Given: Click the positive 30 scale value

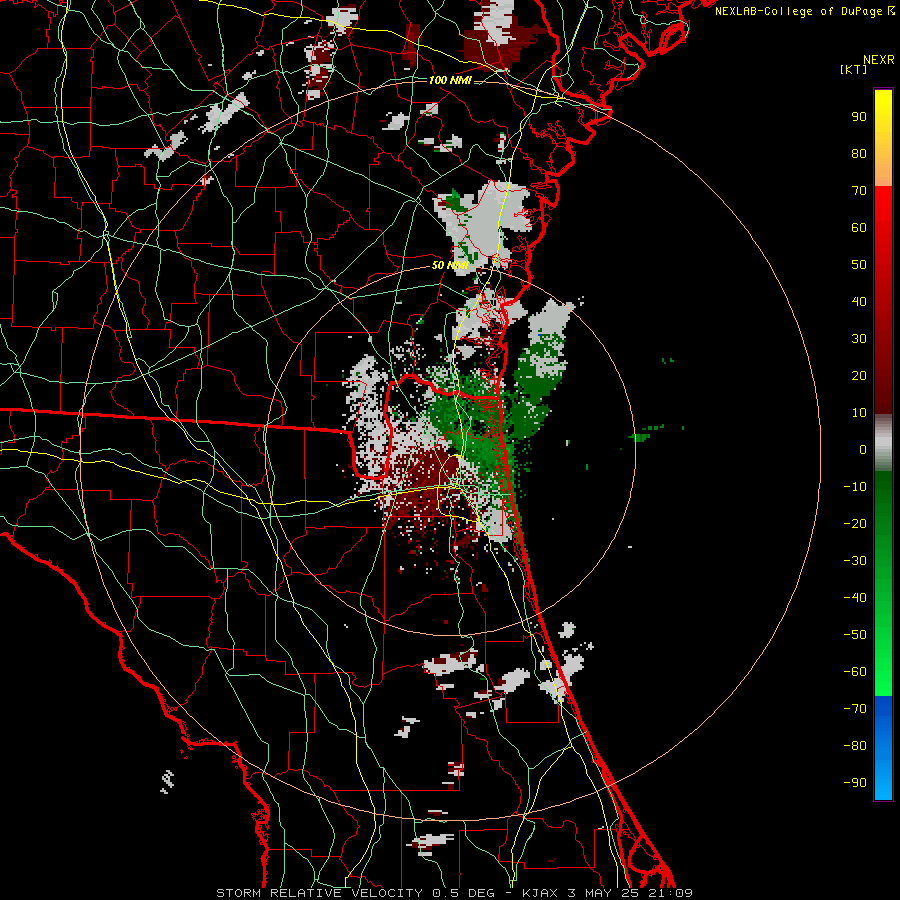Looking at the screenshot, I should point(859,339).
